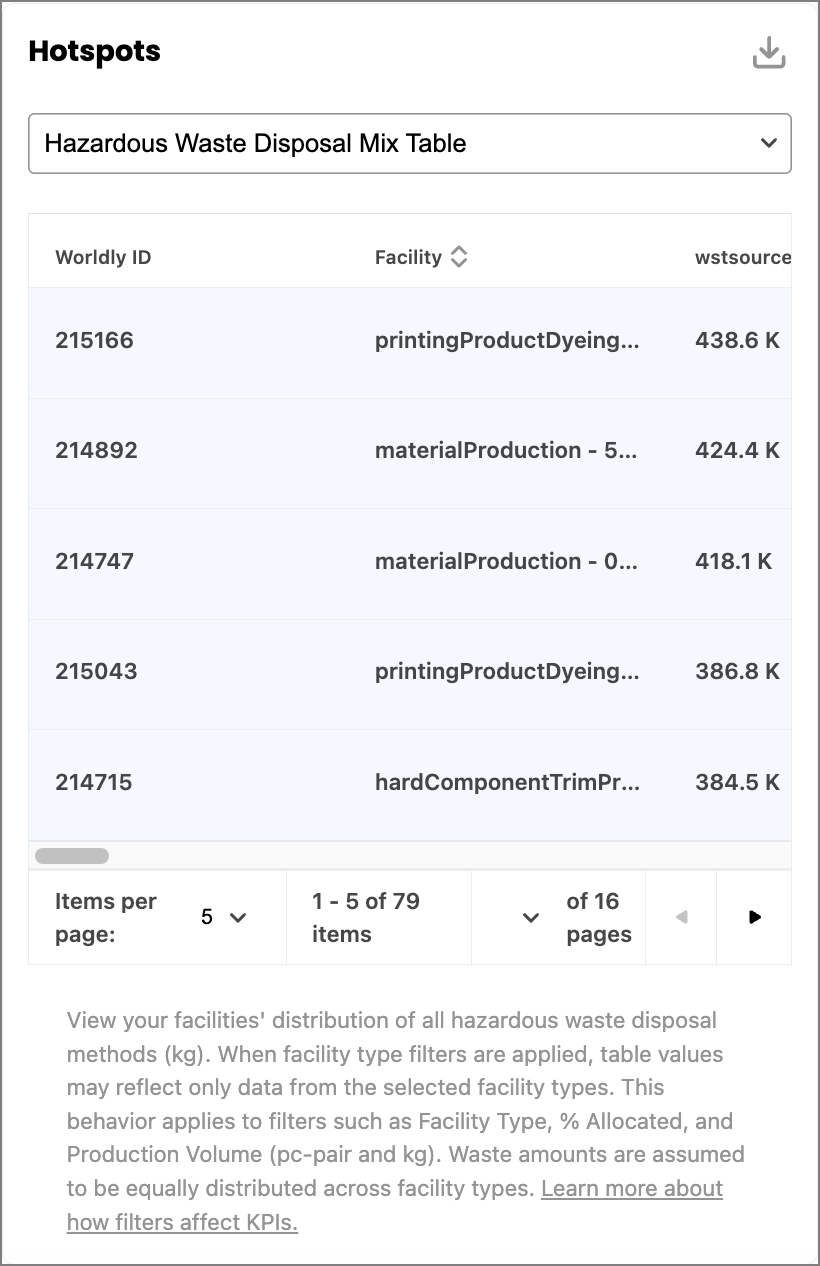This screenshot has height=1266, width=820.
Task: Click the disabled previous page arrow
Action: point(681,917)
